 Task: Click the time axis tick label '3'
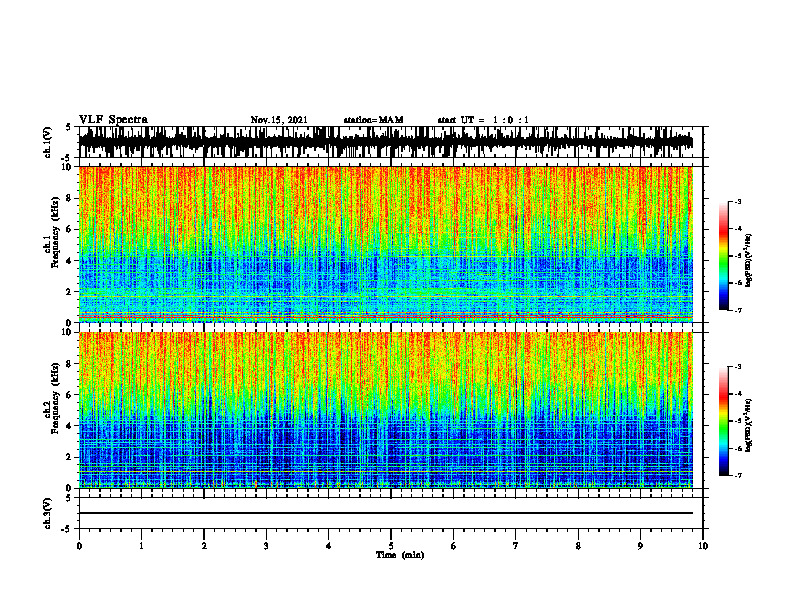point(266,546)
